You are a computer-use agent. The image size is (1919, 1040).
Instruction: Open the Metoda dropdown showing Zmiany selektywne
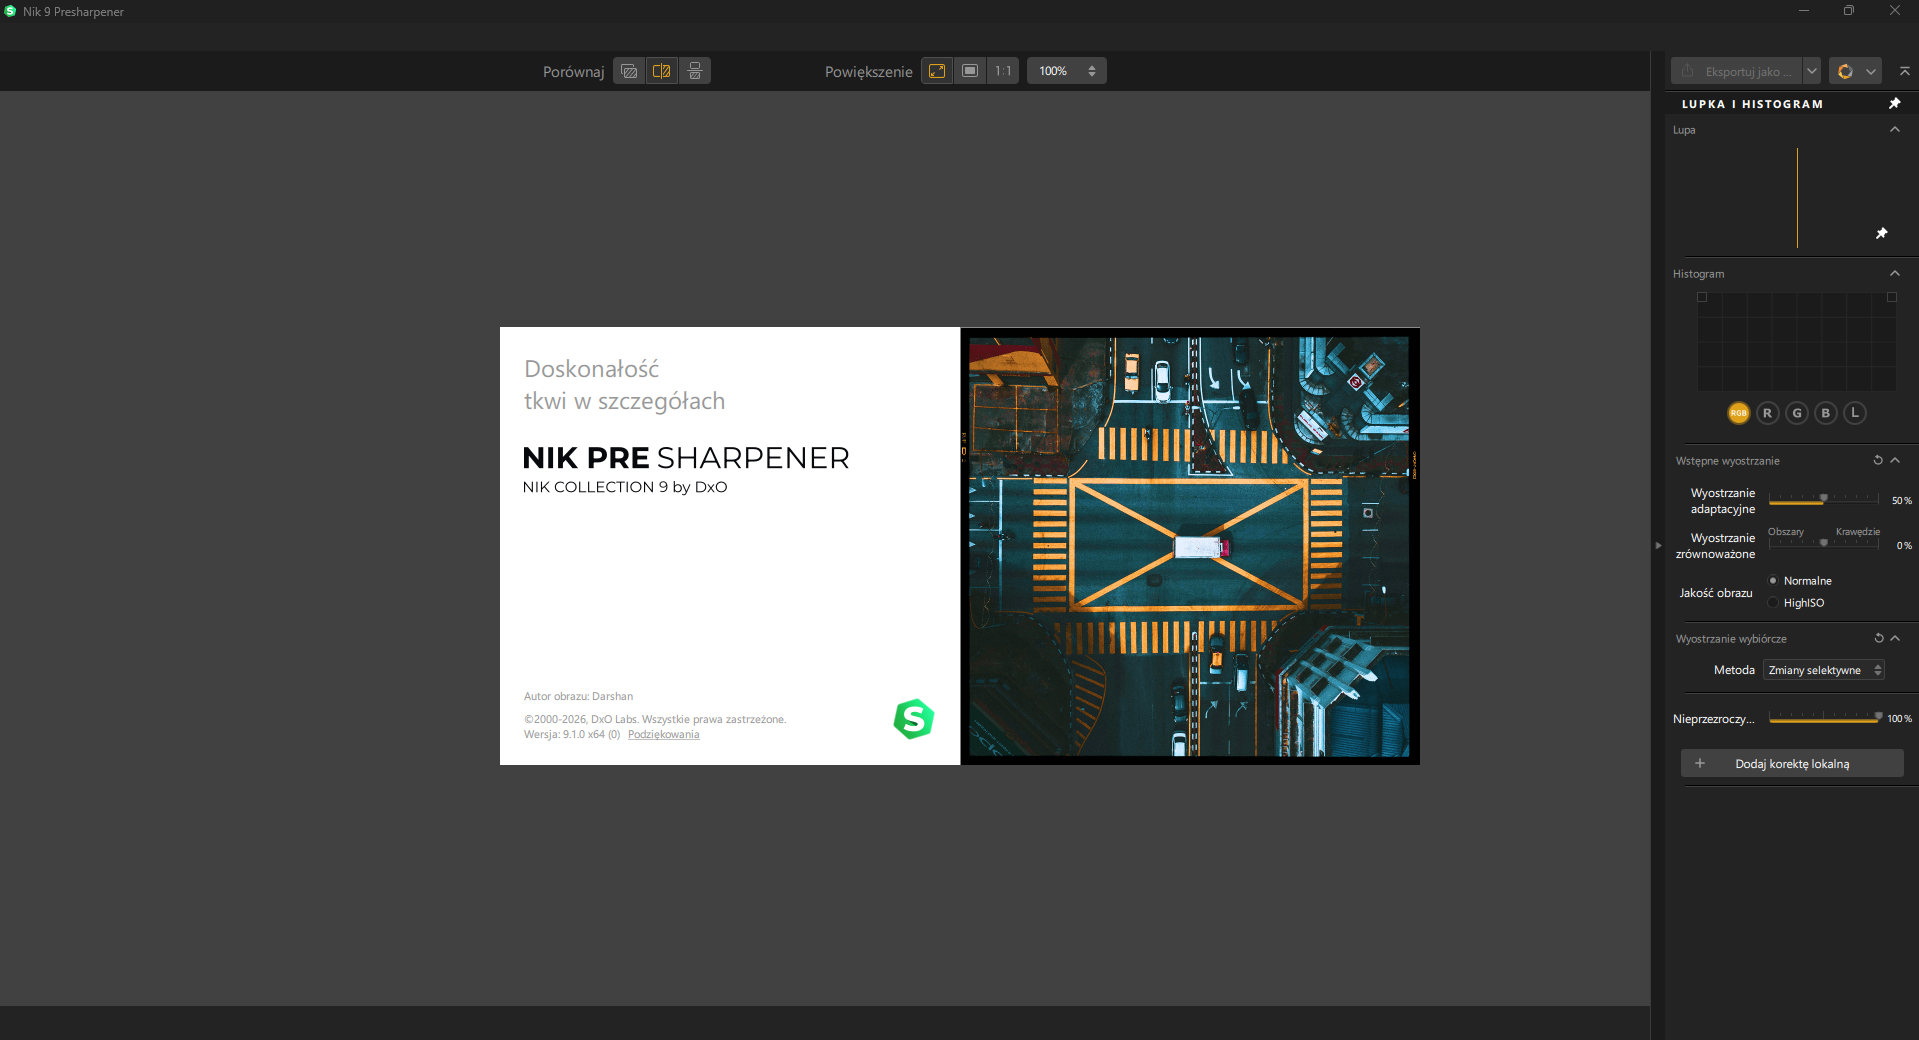(x=1824, y=670)
